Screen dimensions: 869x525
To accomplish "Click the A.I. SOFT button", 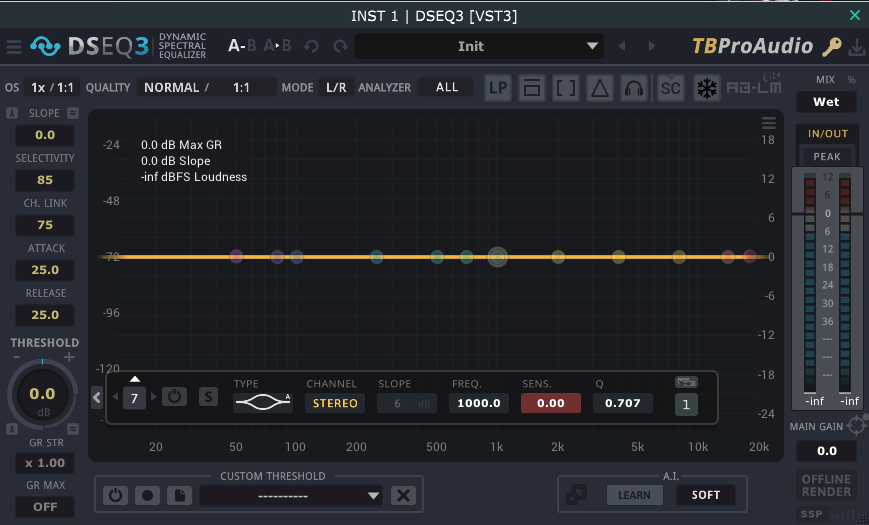I will coord(706,495).
